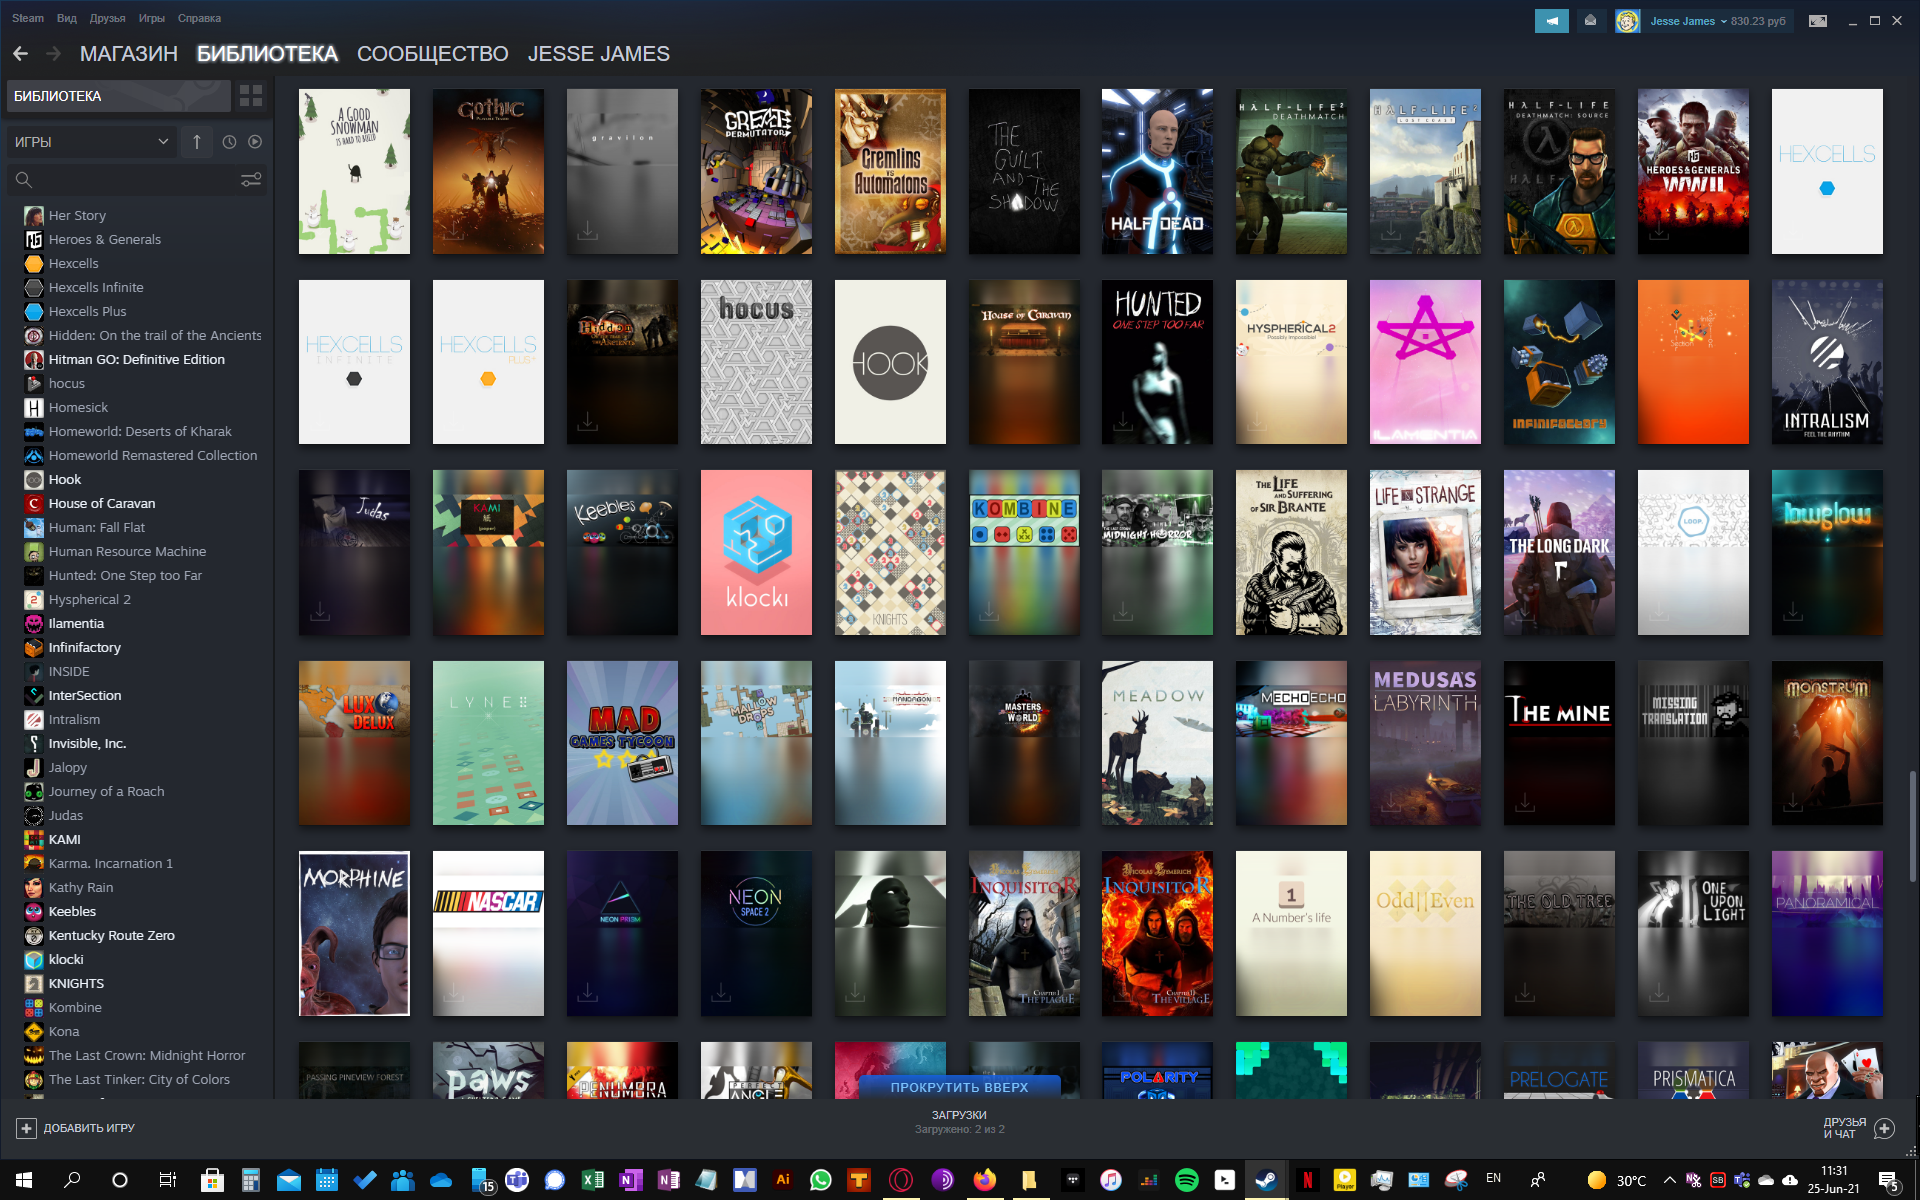Select Her Story in list

click(x=77, y=216)
